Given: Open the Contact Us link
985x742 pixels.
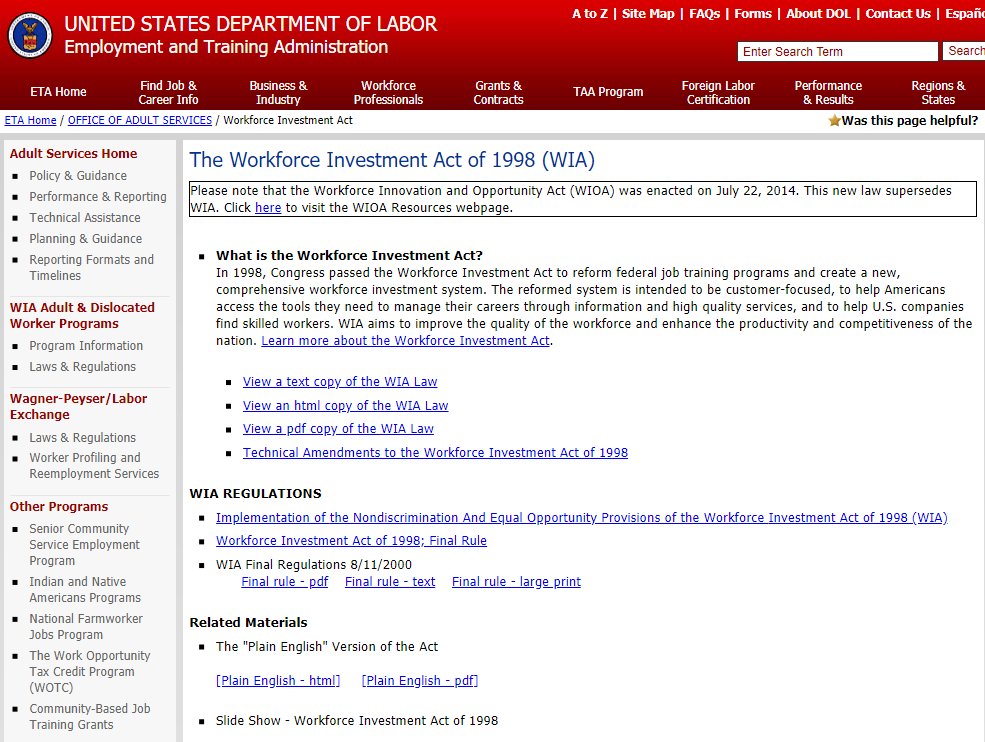Looking at the screenshot, I should 898,14.
